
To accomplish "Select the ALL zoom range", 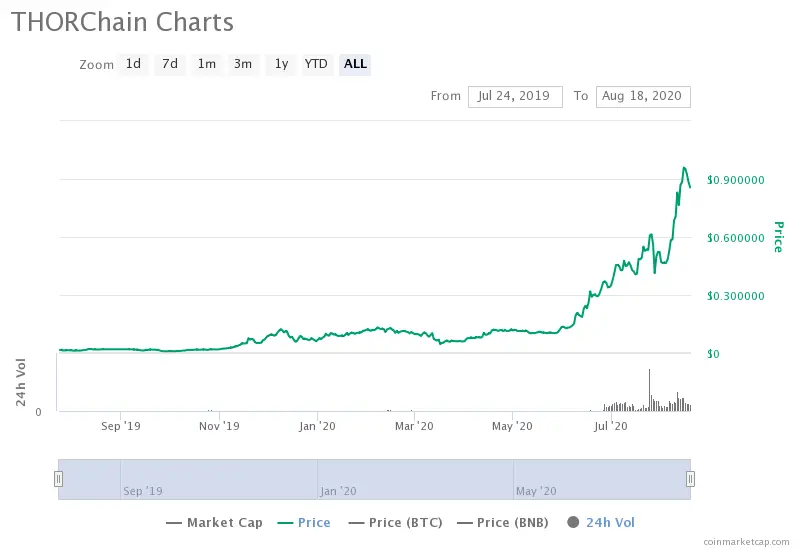I will pyautogui.click(x=355, y=64).
